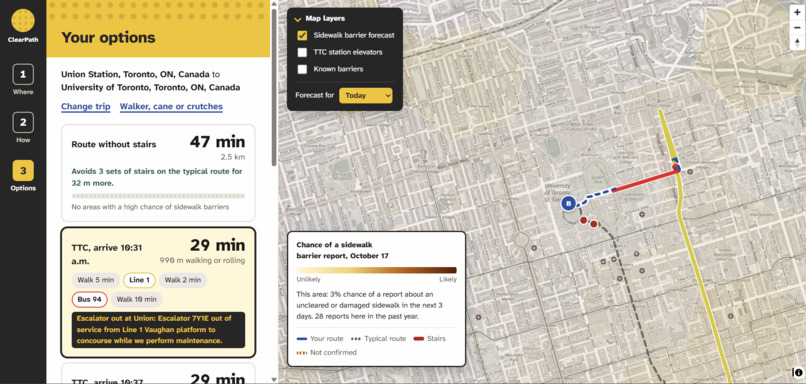Click the Bus 94 badge
Image resolution: width=806 pixels, height=384 pixels.
pos(89,299)
